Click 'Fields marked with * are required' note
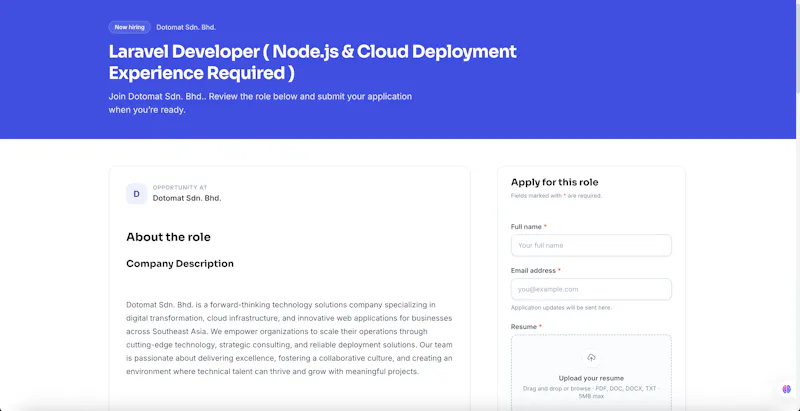800x411 pixels. pyautogui.click(x=556, y=196)
